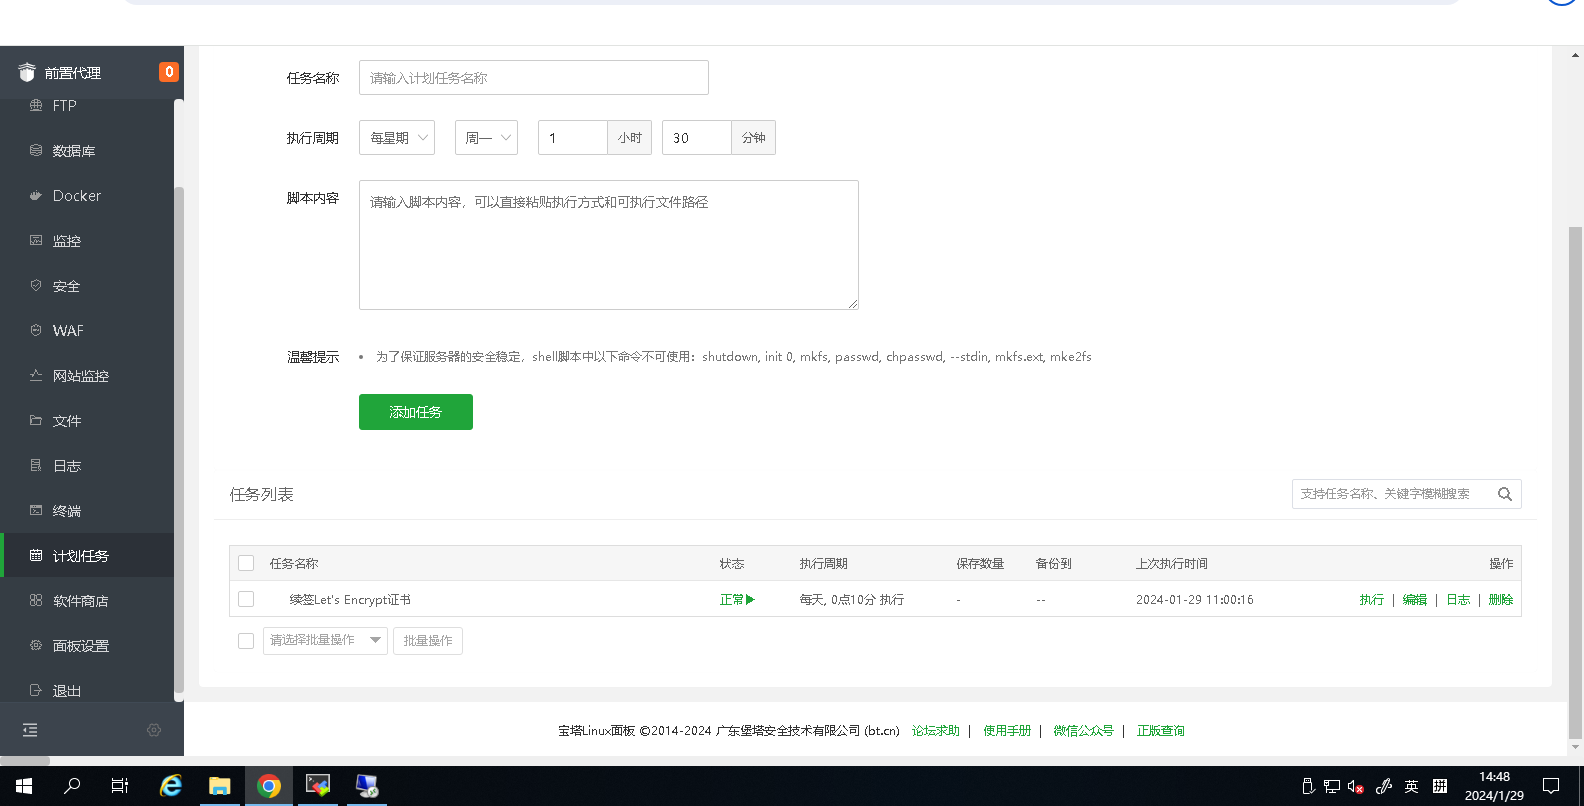Open the 使用手册 footer link

click(1007, 731)
